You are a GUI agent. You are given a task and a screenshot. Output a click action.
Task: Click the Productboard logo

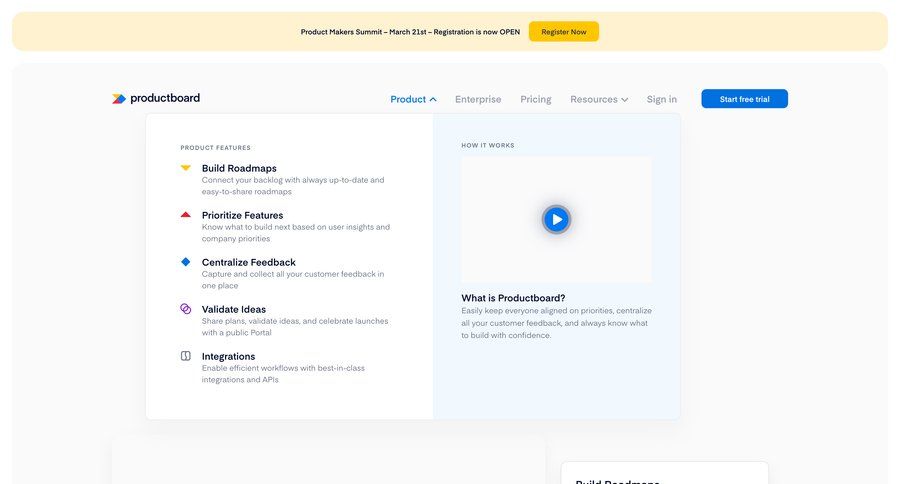156,98
